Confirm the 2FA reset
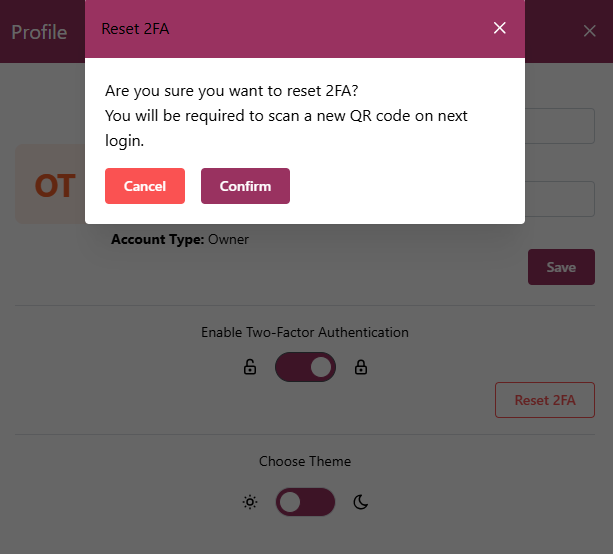Screen dimensions: 613x554 point(245,186)
